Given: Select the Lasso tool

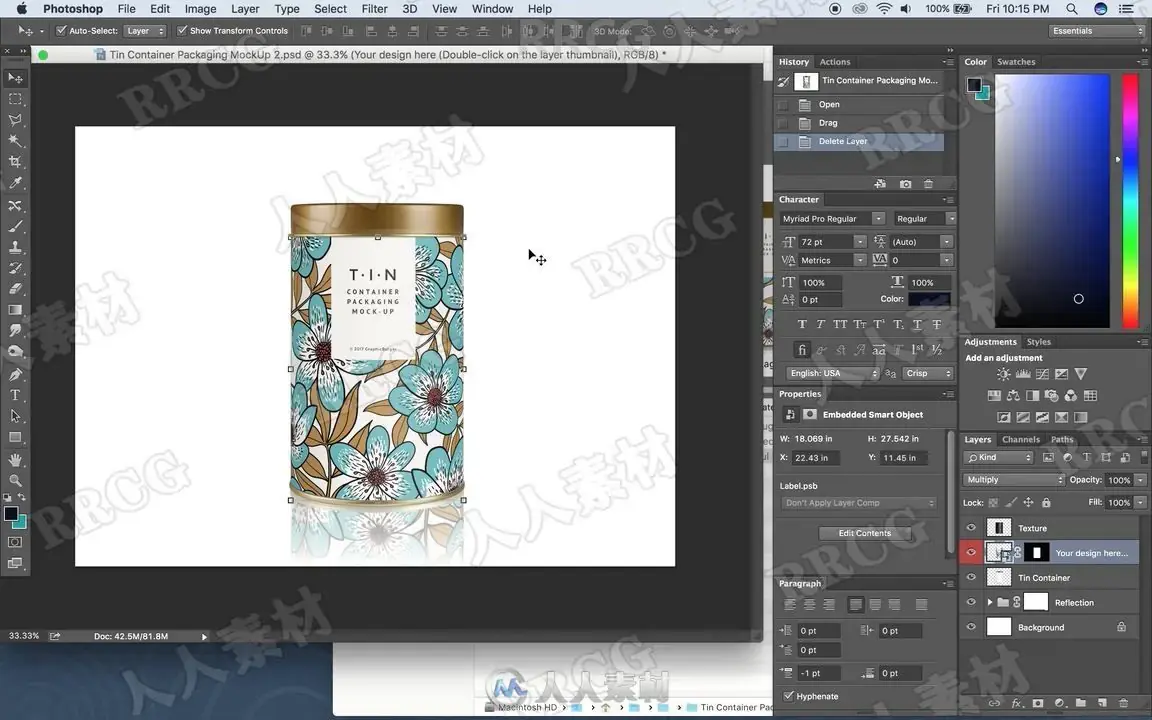Looking at the screenshot, I should click(15, 120).
